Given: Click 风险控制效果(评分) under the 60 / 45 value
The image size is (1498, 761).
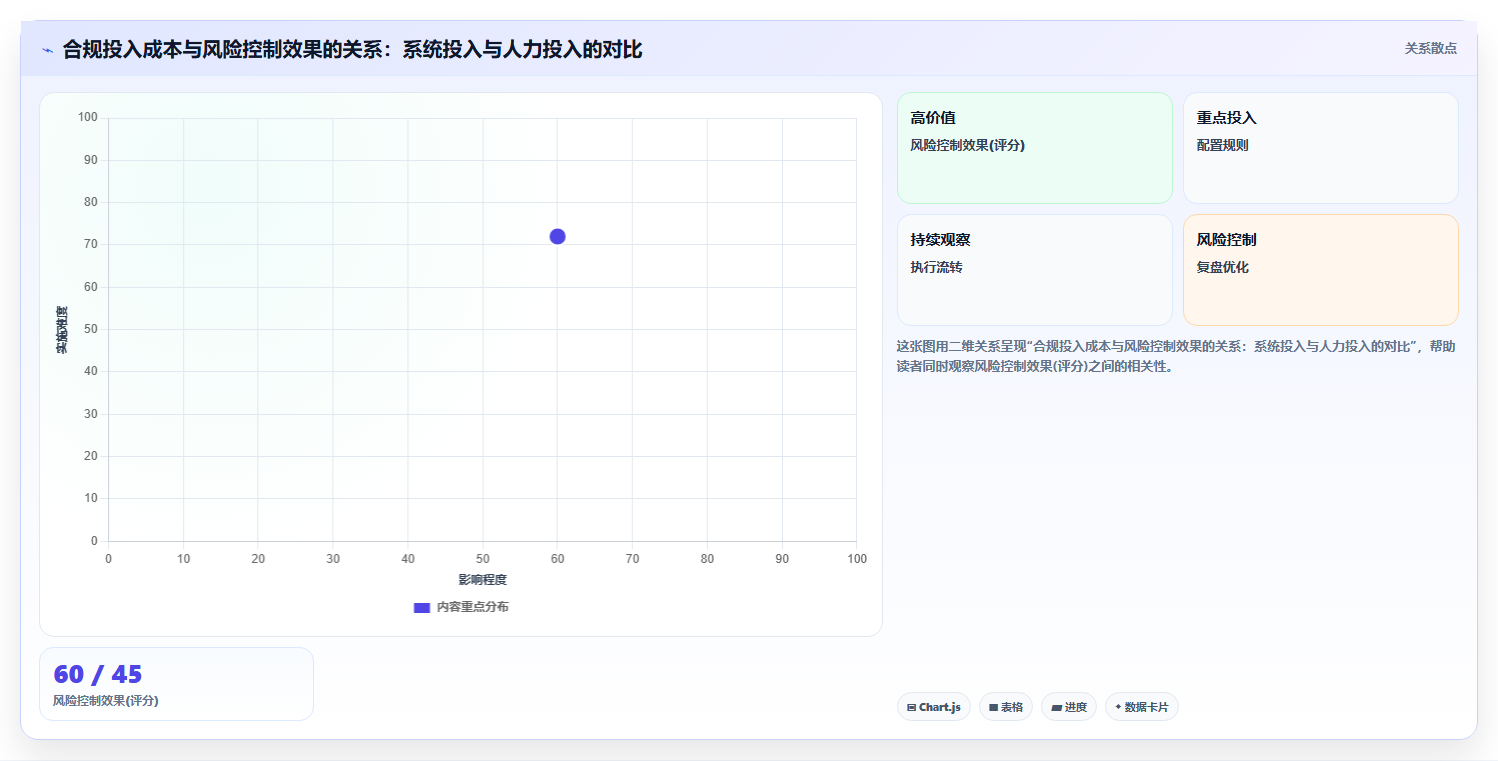Looking at the screenshot, I should [x=105, y=700].
